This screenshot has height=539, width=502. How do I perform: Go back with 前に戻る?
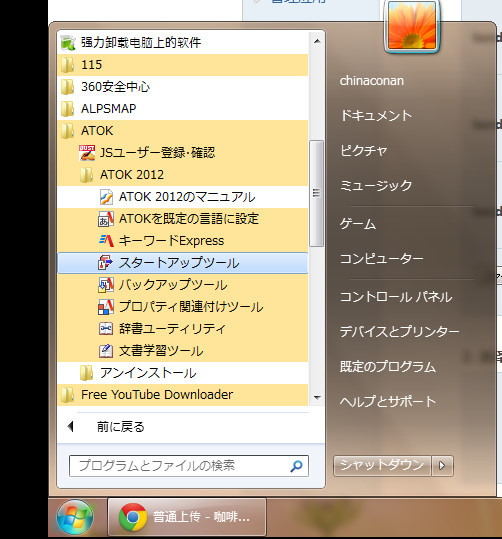[x=121, y=427]
